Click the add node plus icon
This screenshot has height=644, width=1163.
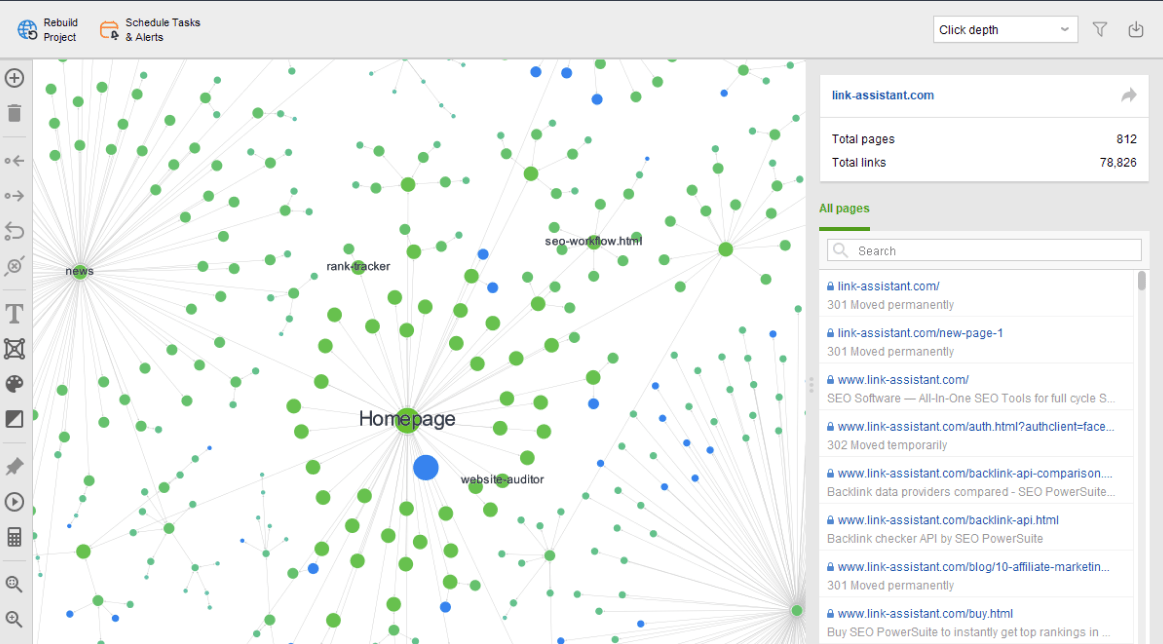pos(14,78)
